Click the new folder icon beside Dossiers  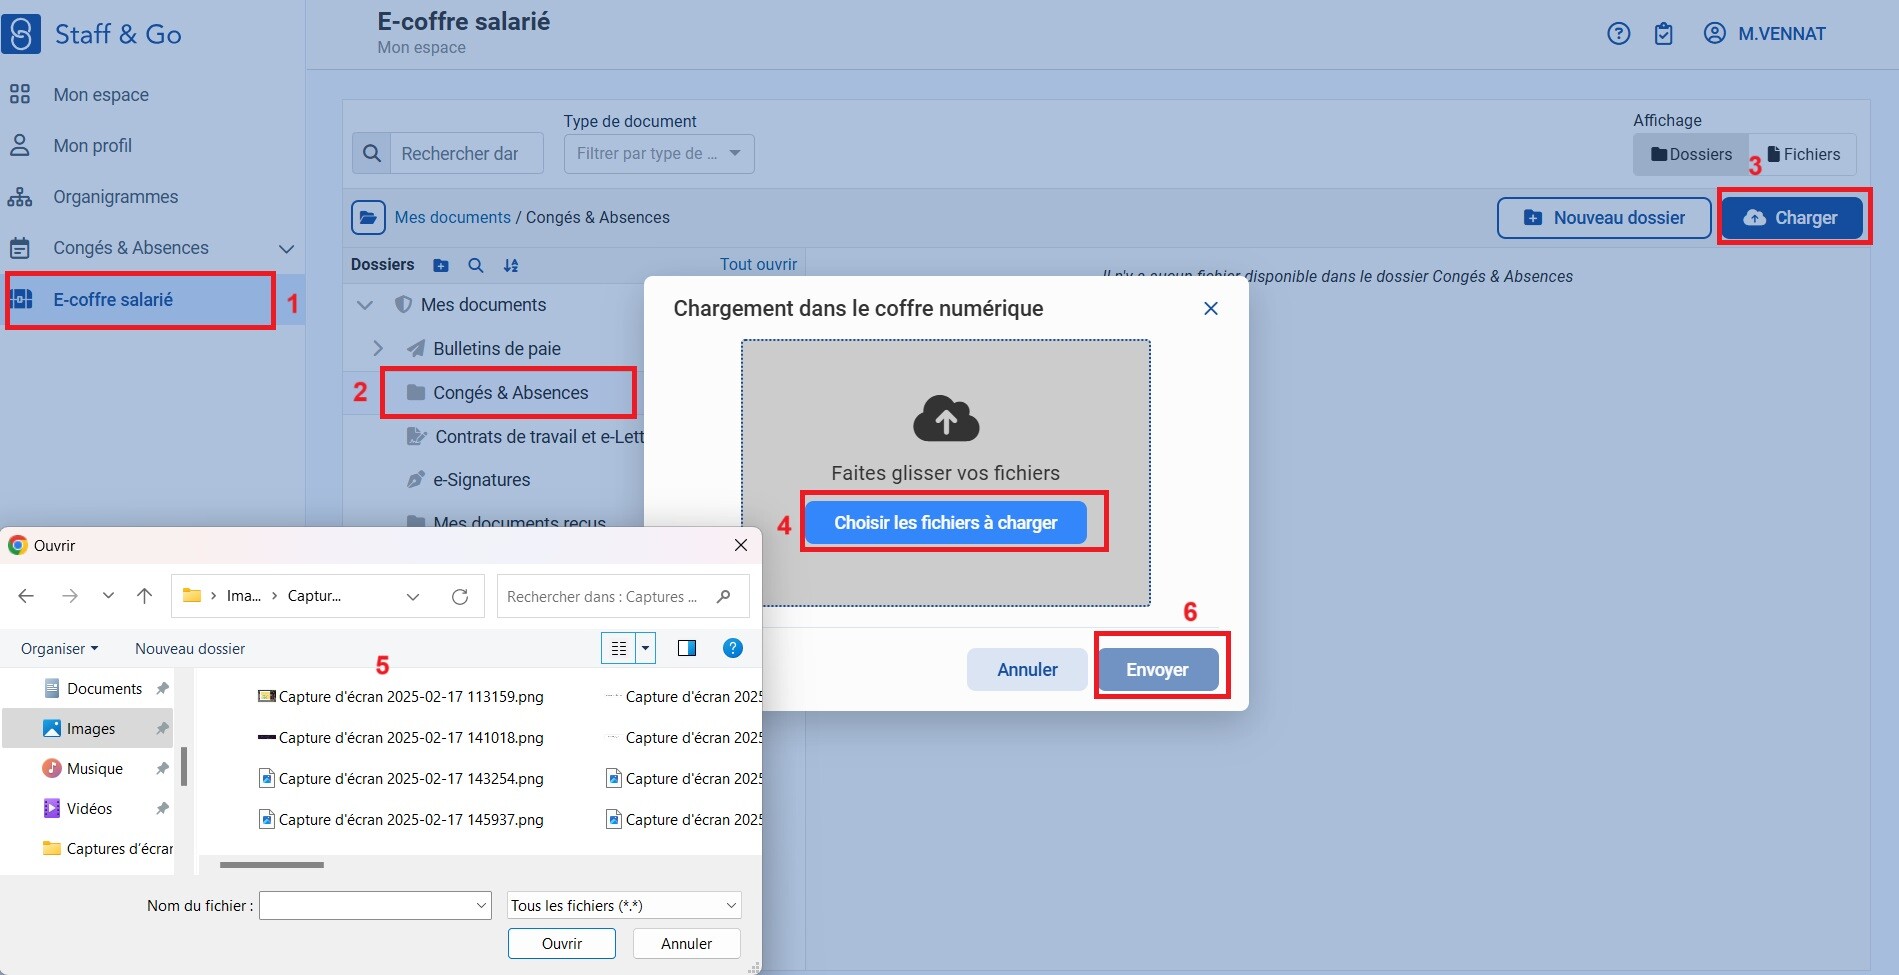[441, 265]
